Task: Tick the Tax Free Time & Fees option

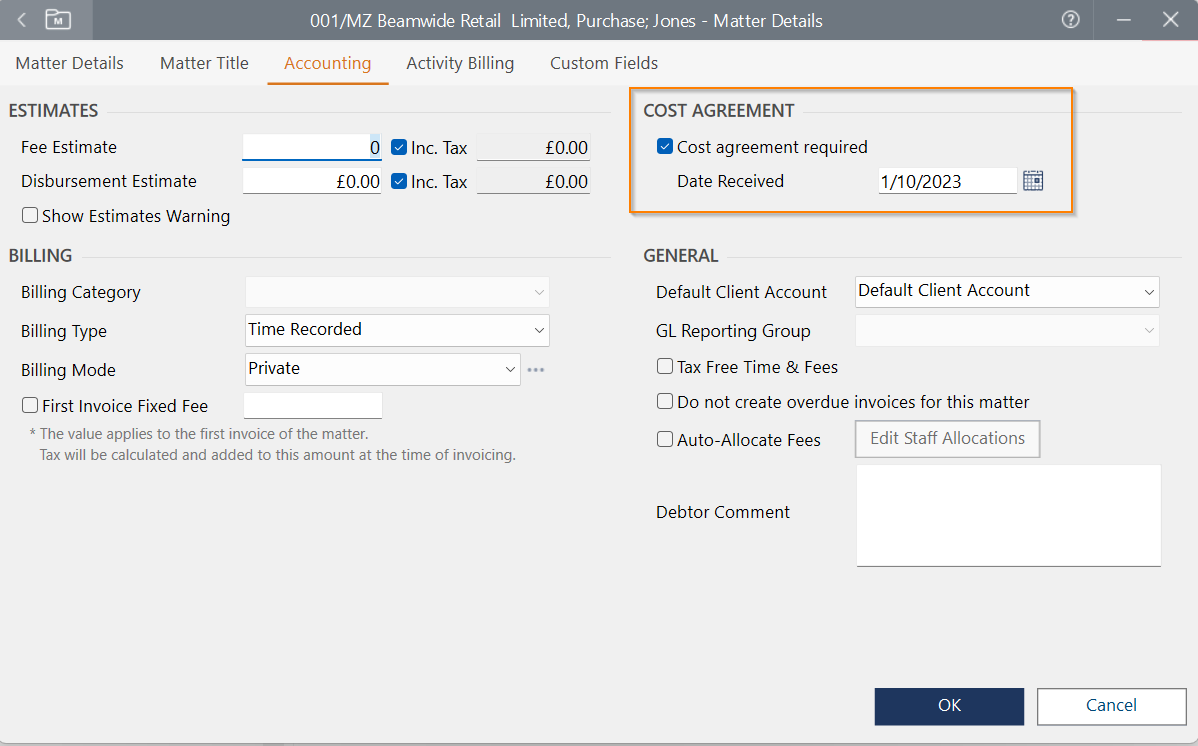Action: (x=665, y=367)
